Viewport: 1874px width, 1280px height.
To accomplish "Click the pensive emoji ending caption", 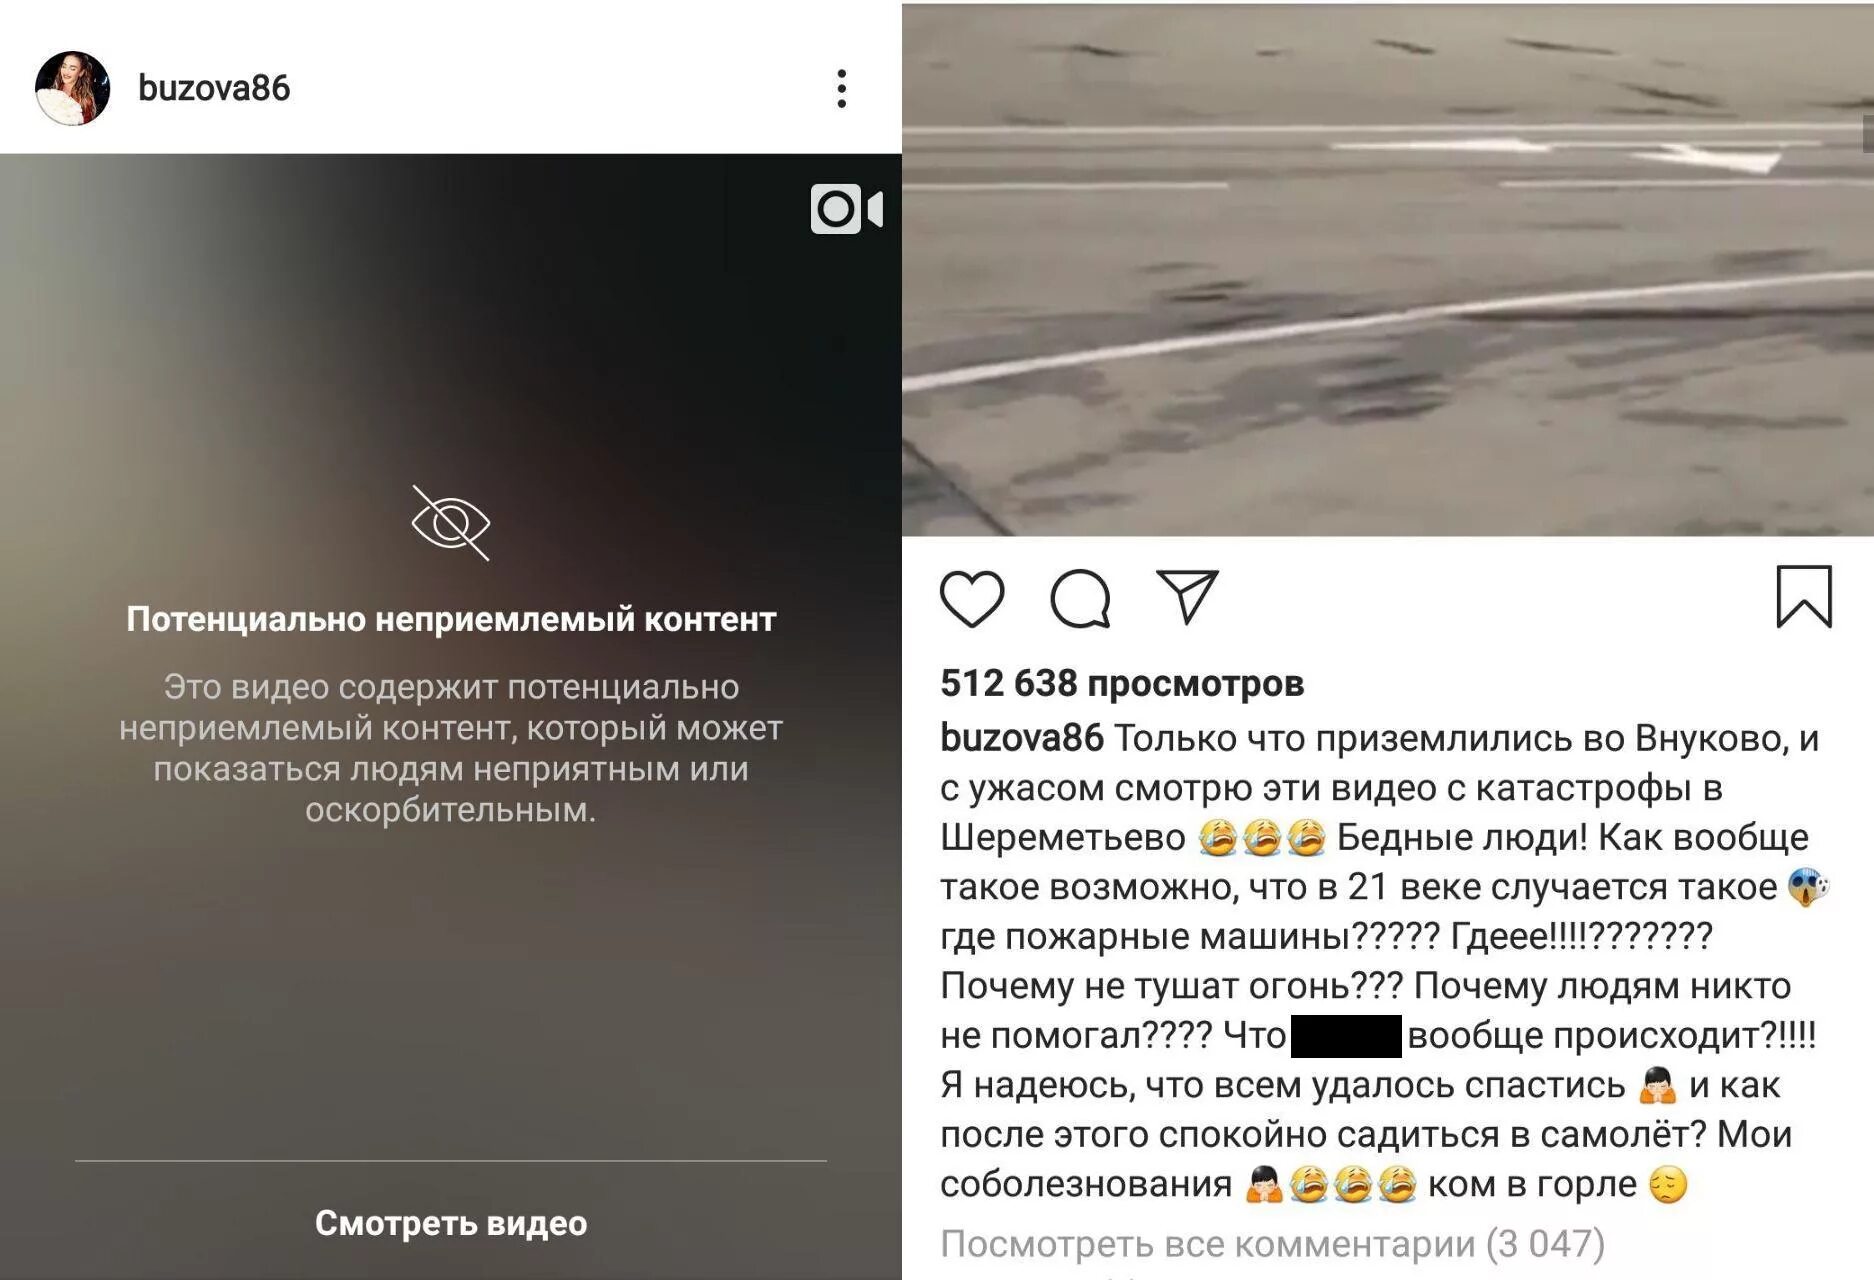I will [1668, 1184].
